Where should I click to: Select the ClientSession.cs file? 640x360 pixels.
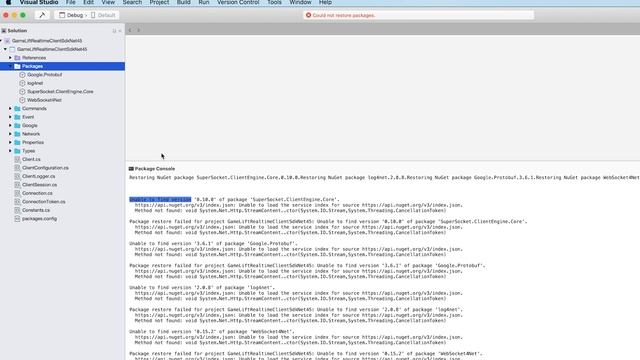(39, 185)
